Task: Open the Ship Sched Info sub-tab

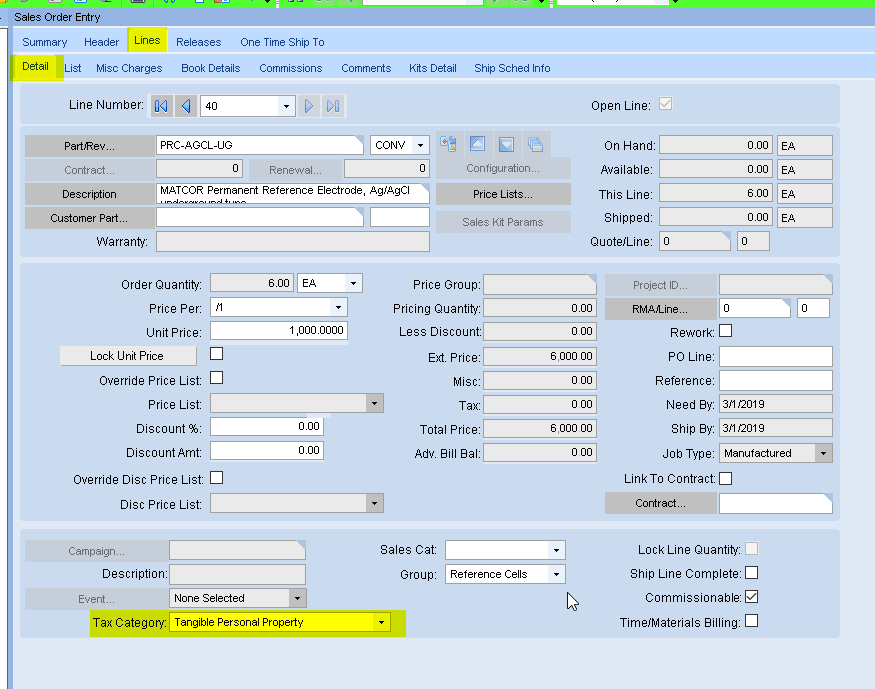Action: (x=512, y=68)
